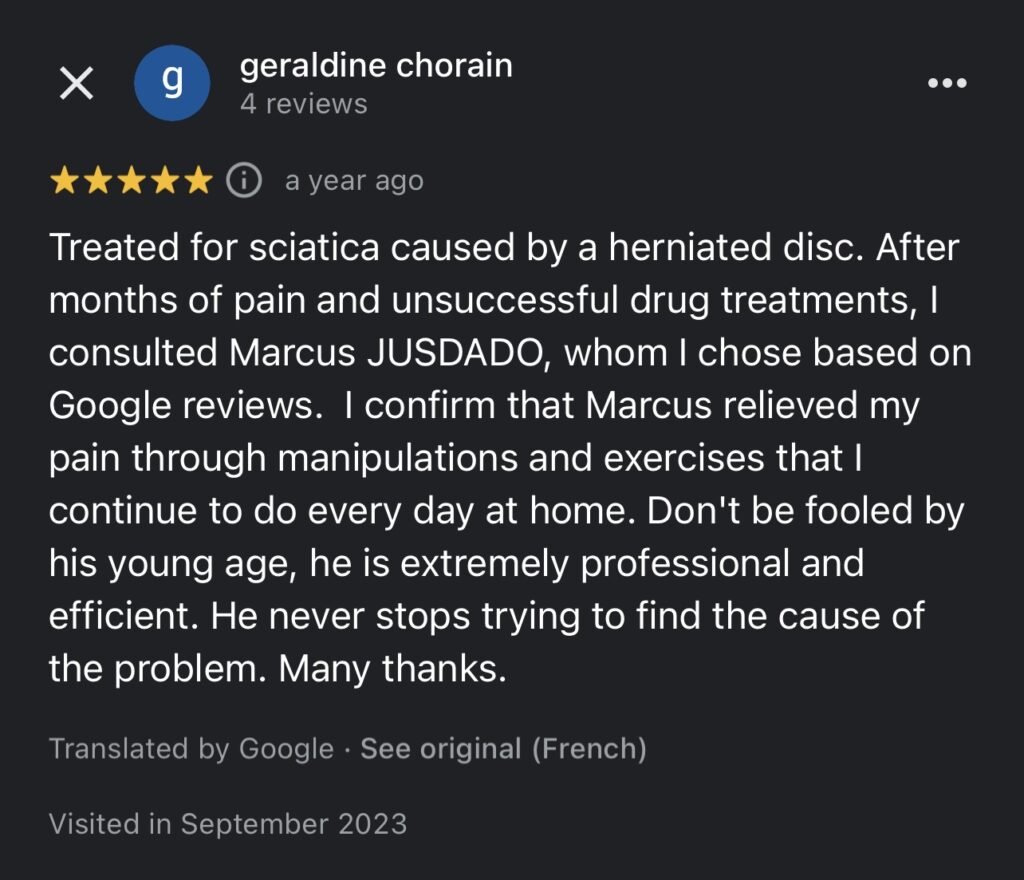Click the 'extremely professional and' review line

[632, 564]
